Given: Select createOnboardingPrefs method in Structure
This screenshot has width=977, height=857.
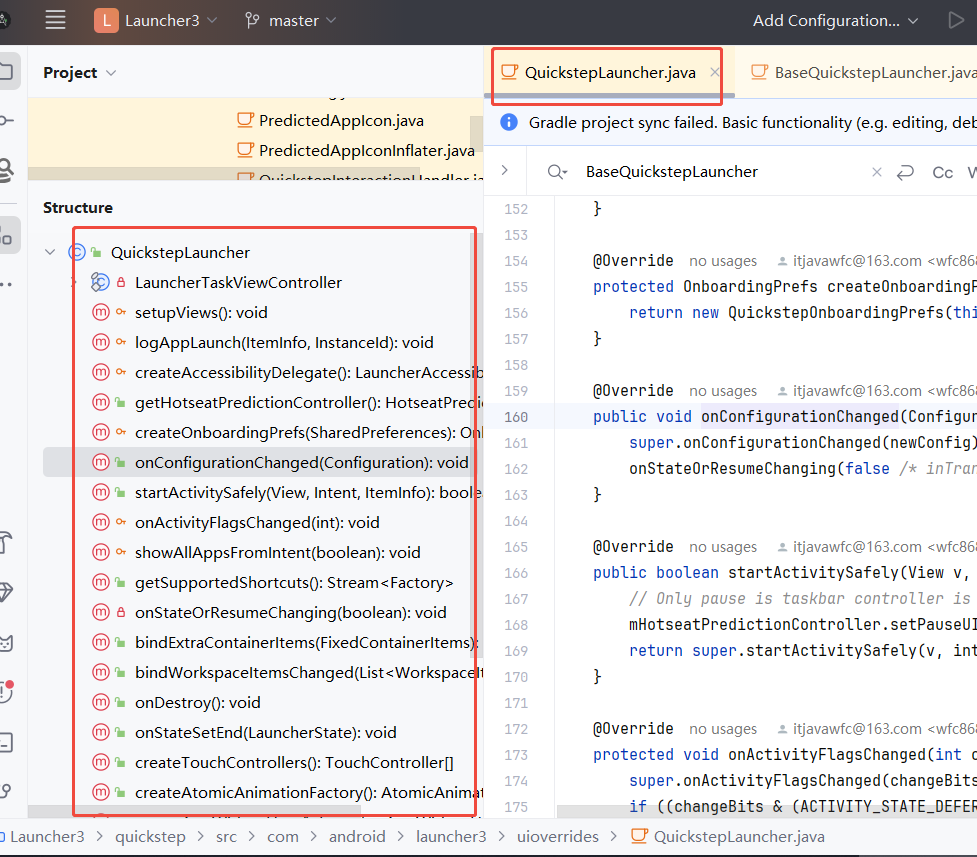Looking at the screenshot, I should click(308, 432).
